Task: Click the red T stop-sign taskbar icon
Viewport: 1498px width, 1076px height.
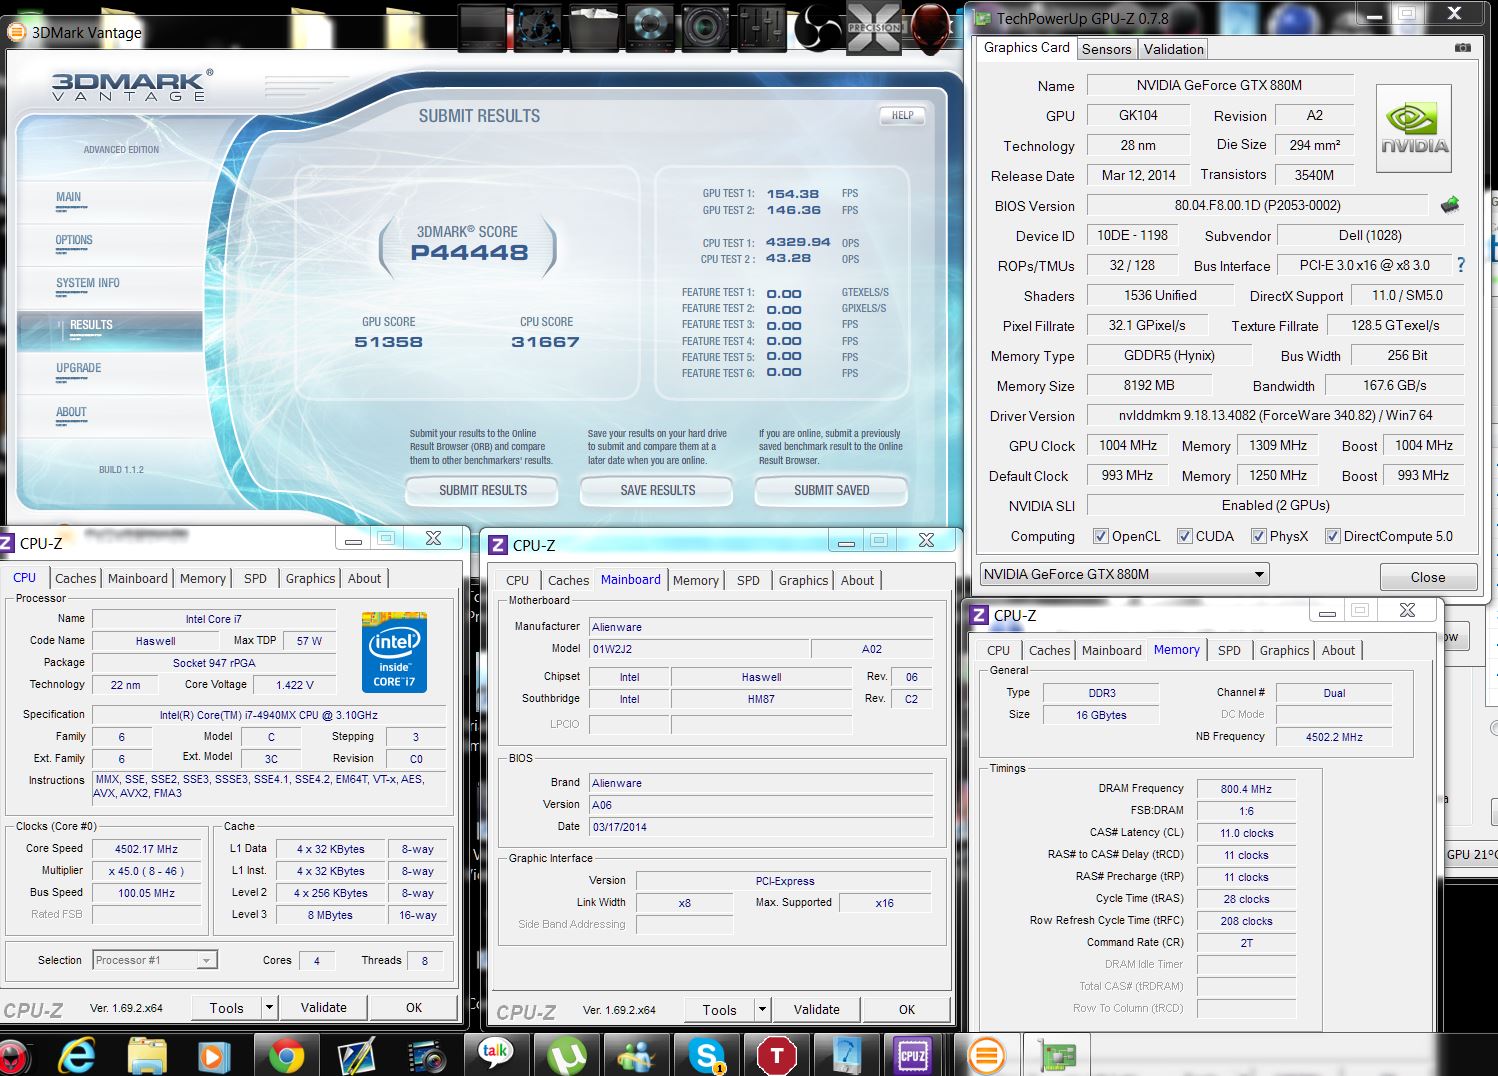Action: coord(777,1056)
